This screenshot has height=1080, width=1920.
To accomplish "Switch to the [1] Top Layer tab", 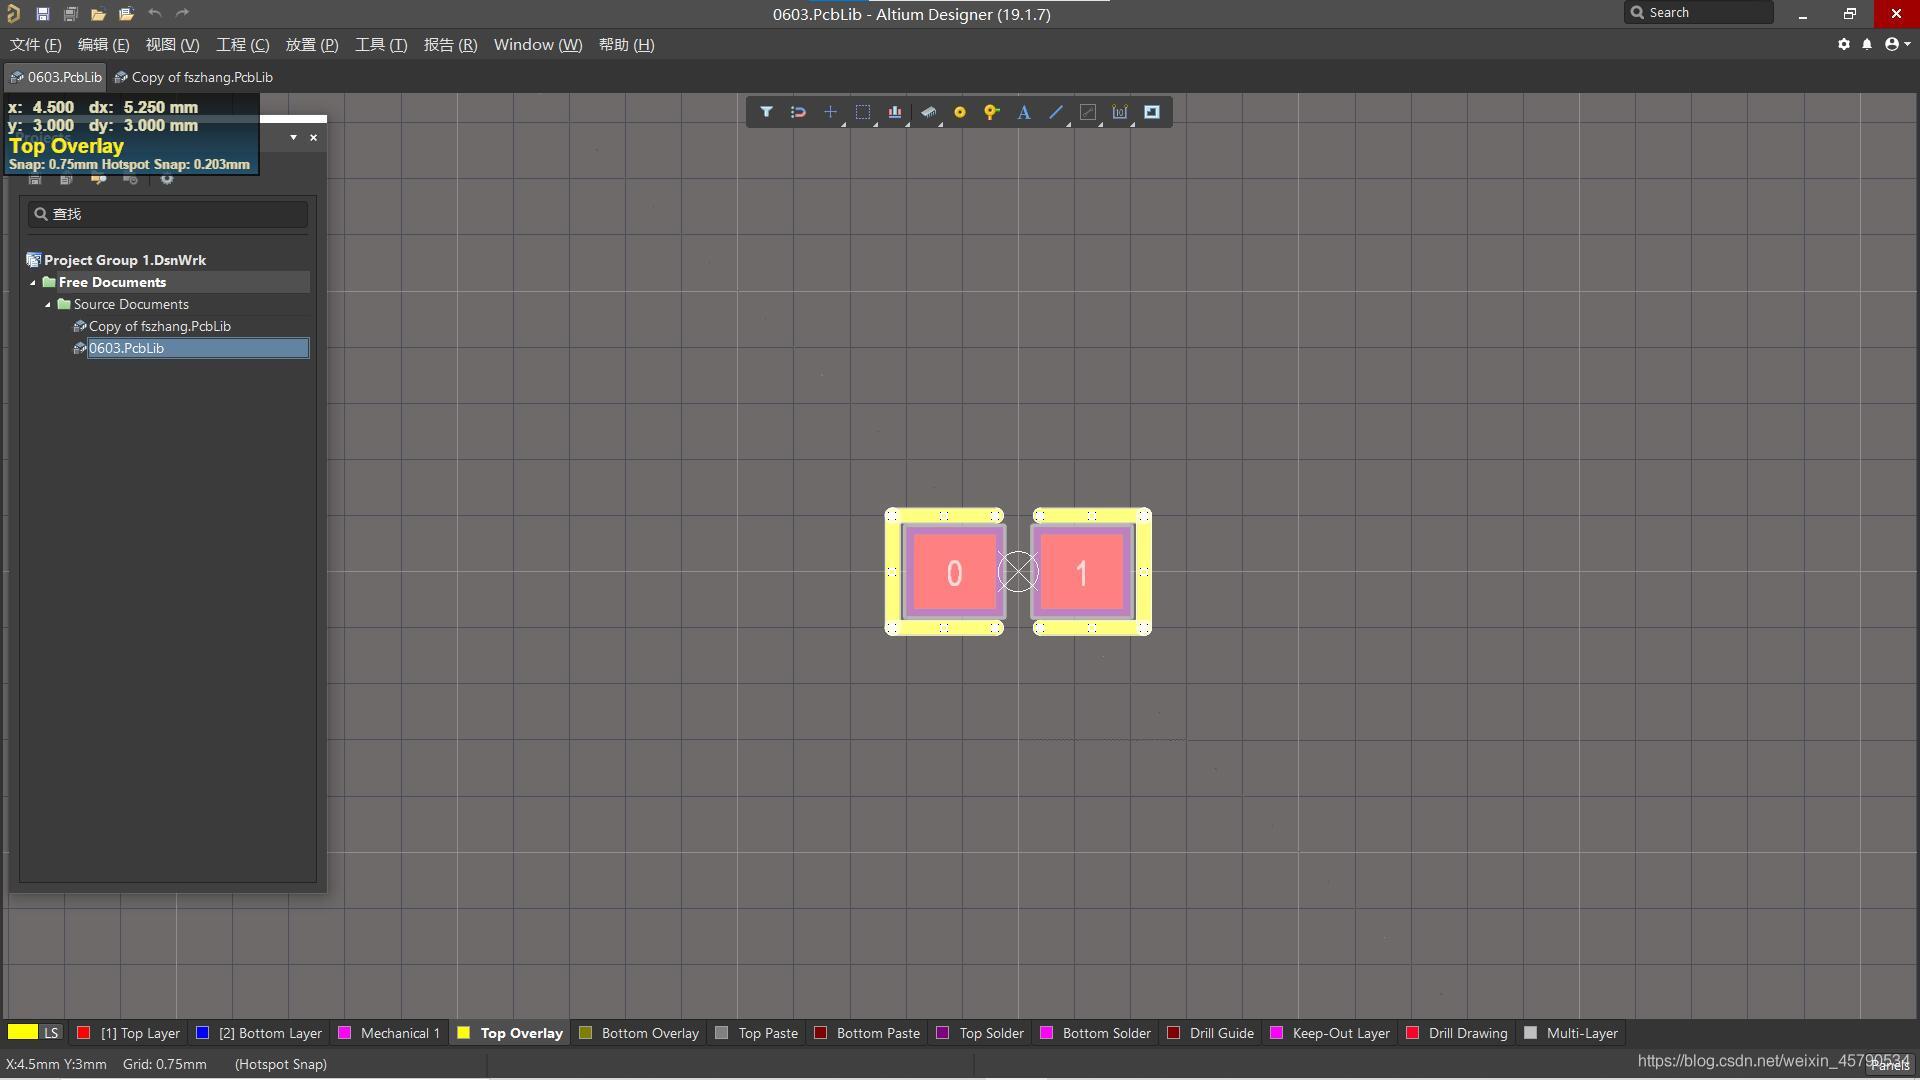I will point(129,1033).
